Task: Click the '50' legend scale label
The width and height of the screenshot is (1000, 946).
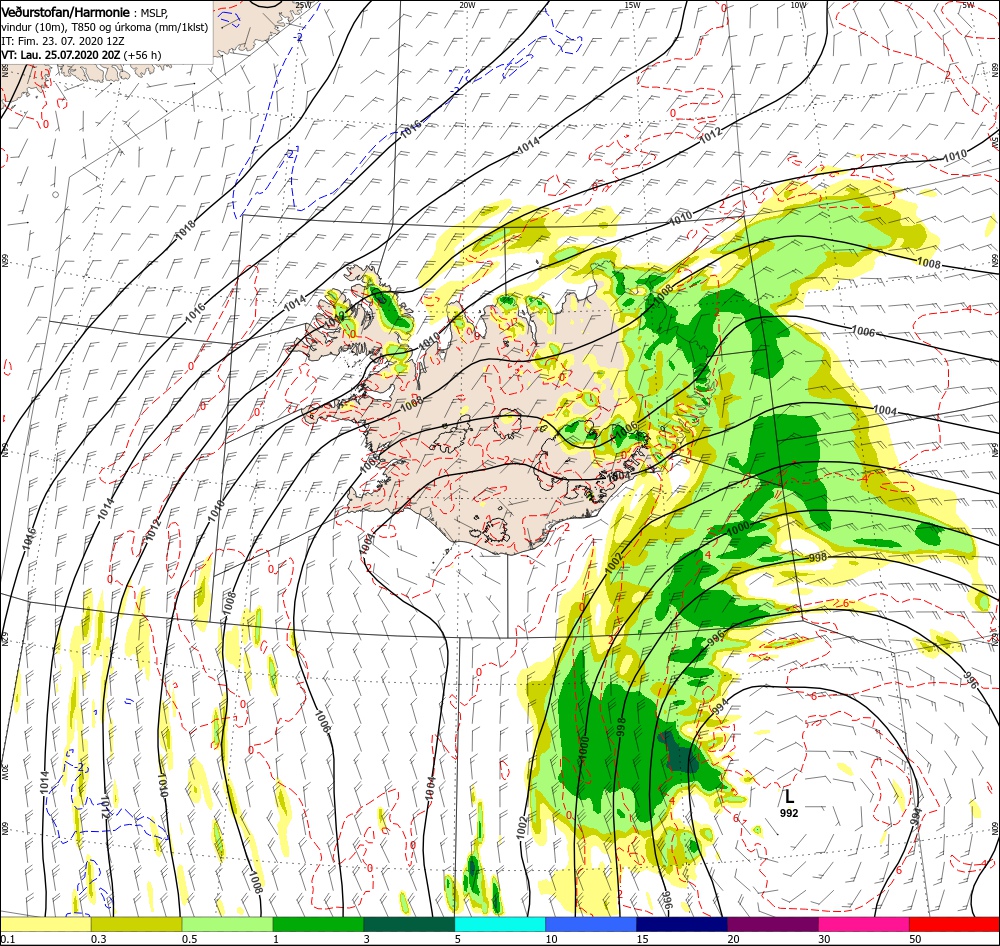Action: 915,939
